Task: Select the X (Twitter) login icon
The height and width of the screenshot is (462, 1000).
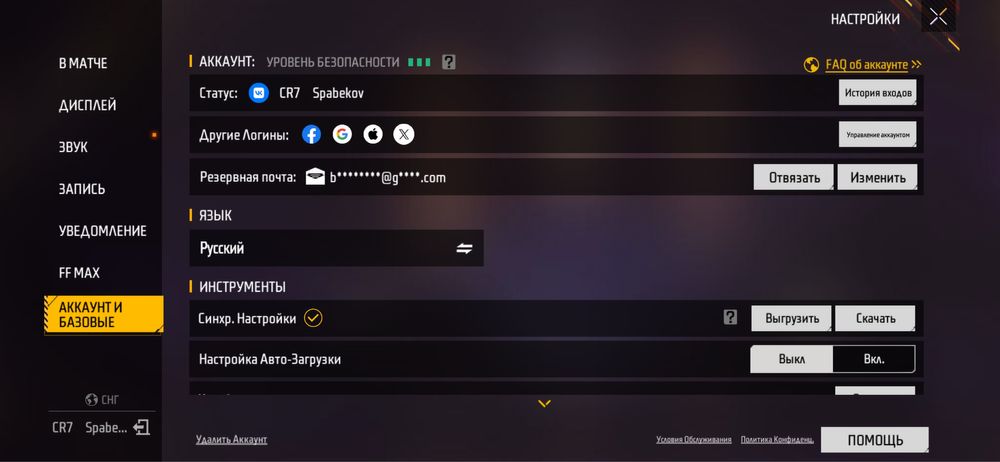Action: pyautogui.click(x=404, y=135)
